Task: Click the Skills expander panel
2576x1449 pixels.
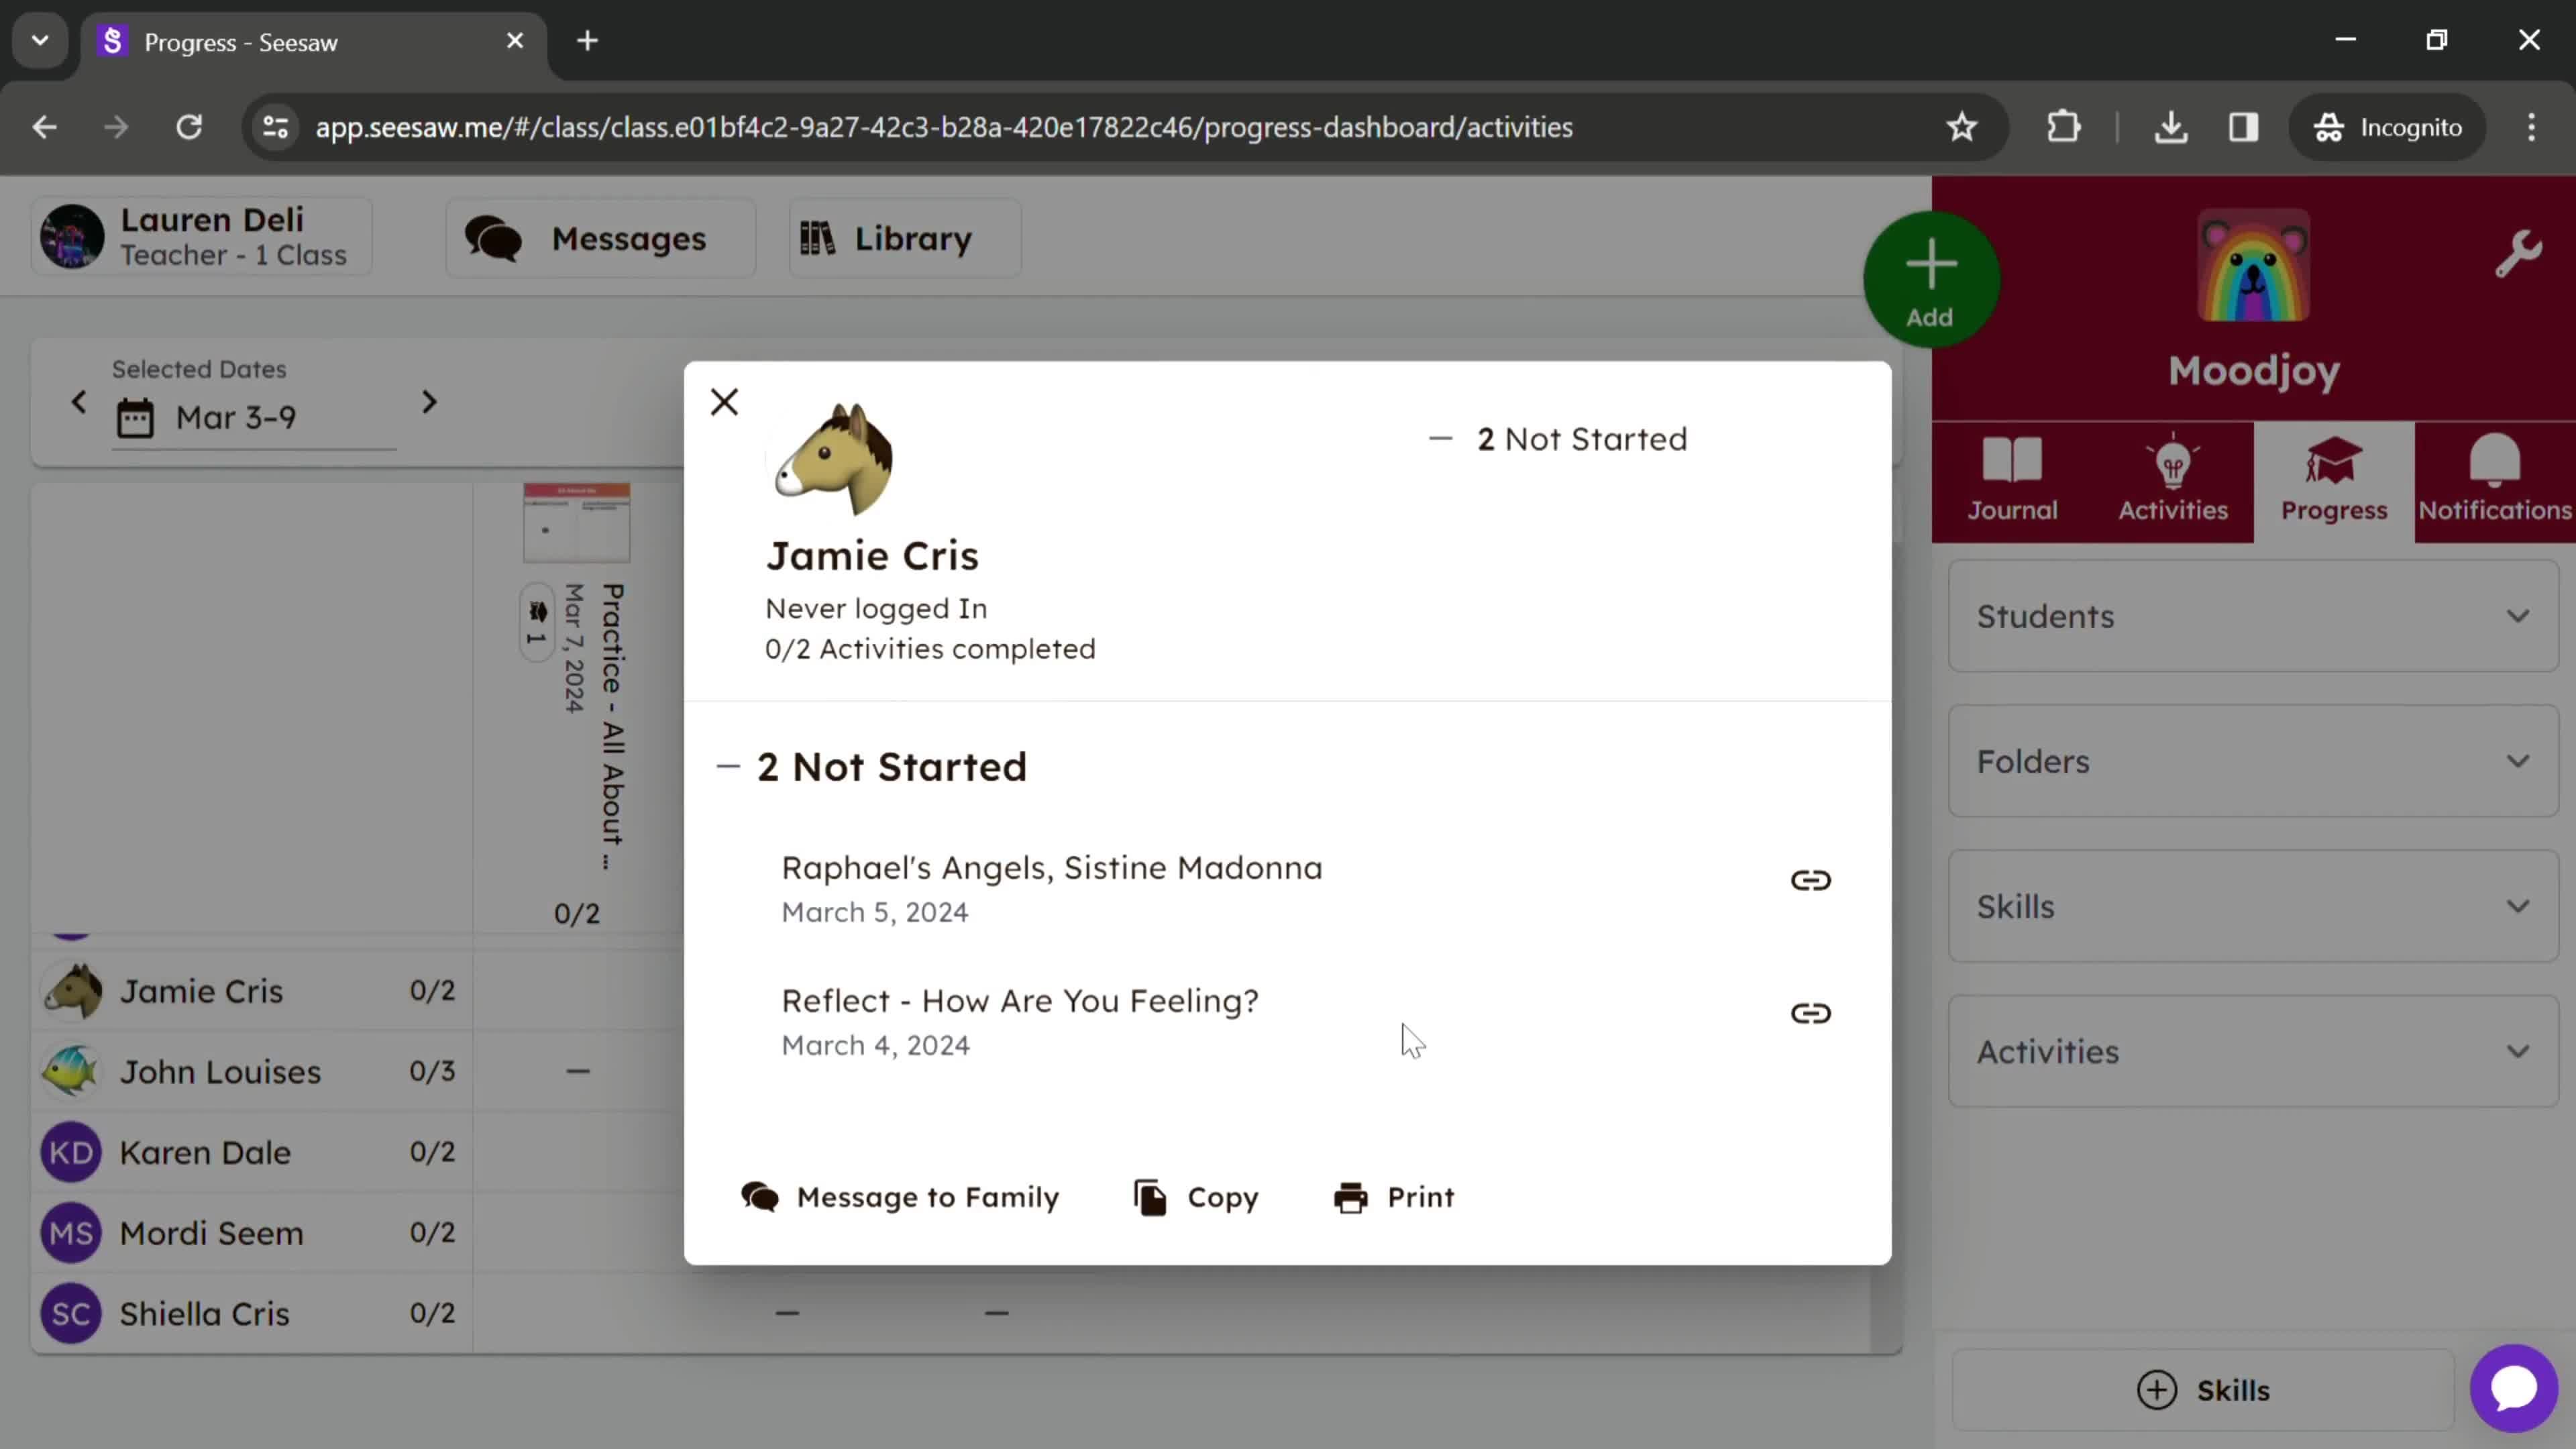Action: click(x=2256, y=906)
